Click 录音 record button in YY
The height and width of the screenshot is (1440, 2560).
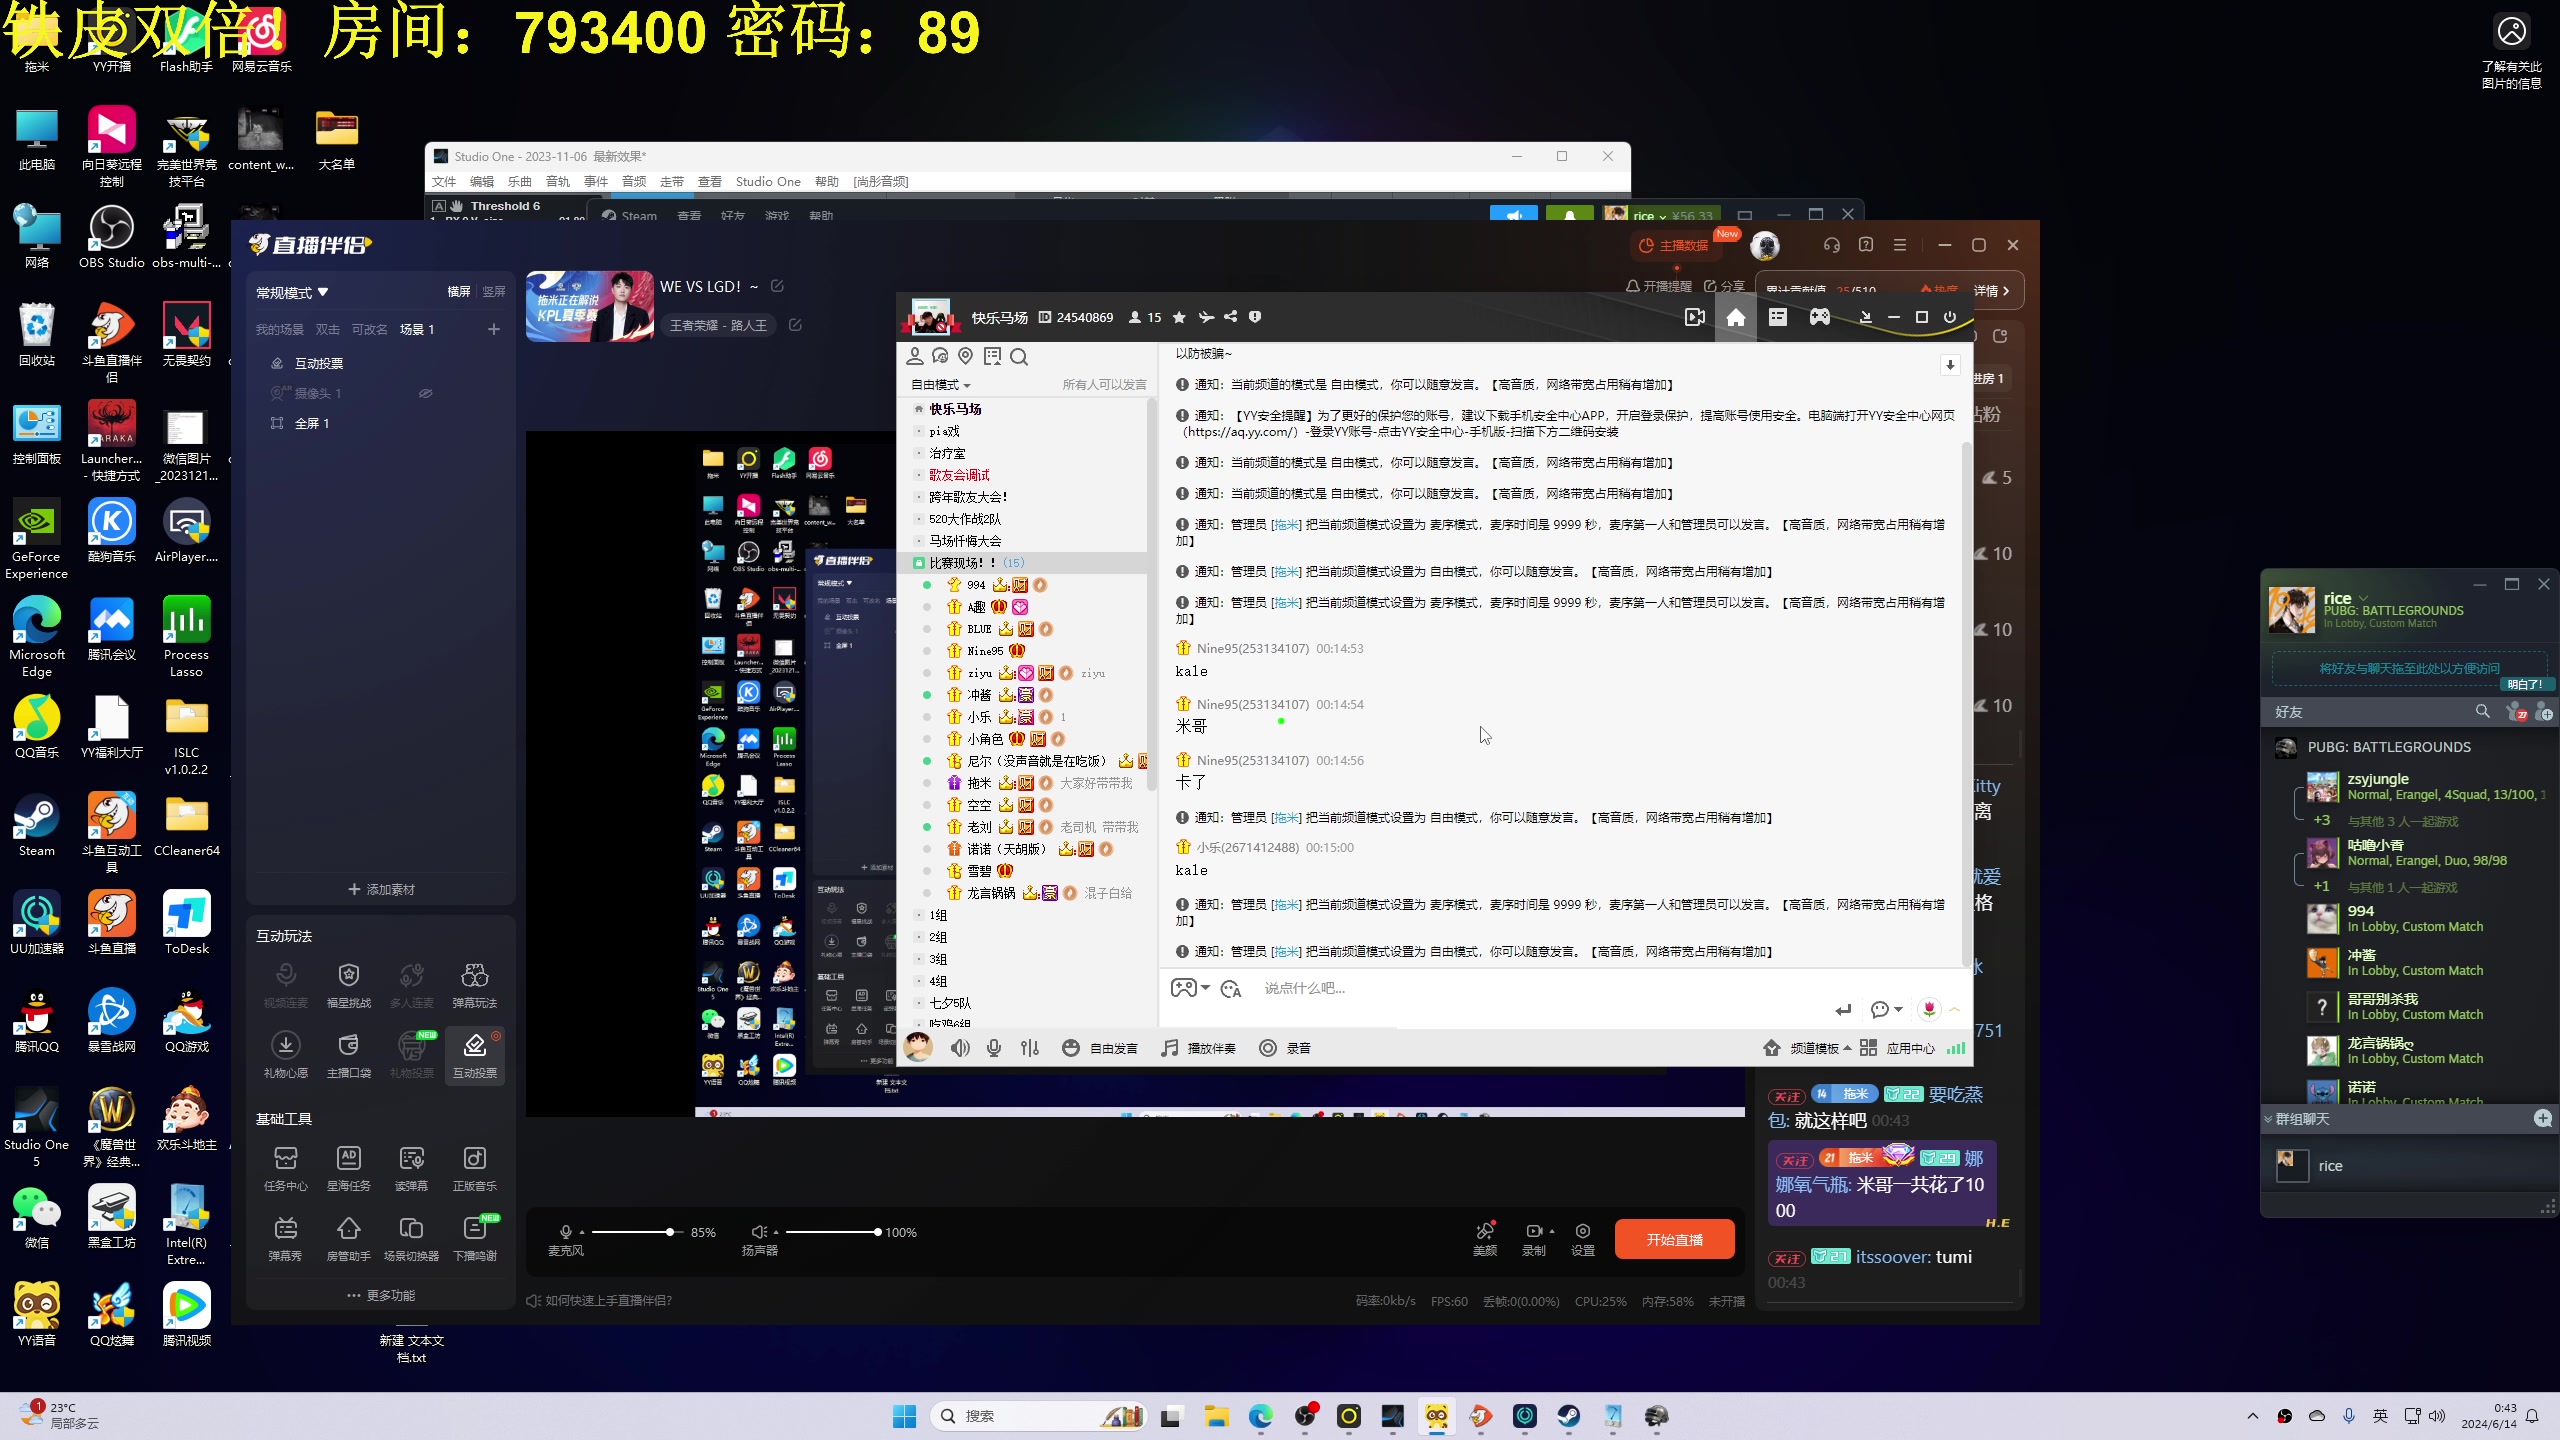coord(1284,1048)
